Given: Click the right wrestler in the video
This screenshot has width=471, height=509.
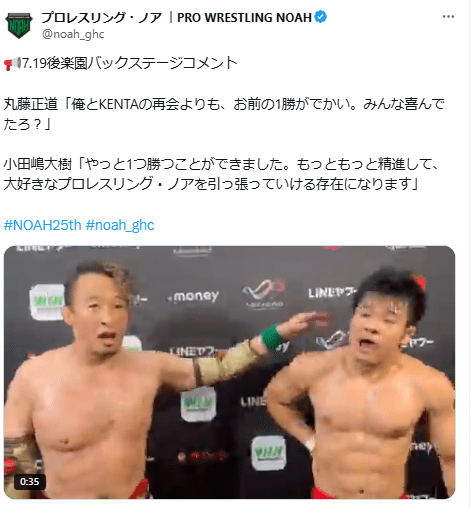Looking at the screenshot, I should (x=363, y=383).
